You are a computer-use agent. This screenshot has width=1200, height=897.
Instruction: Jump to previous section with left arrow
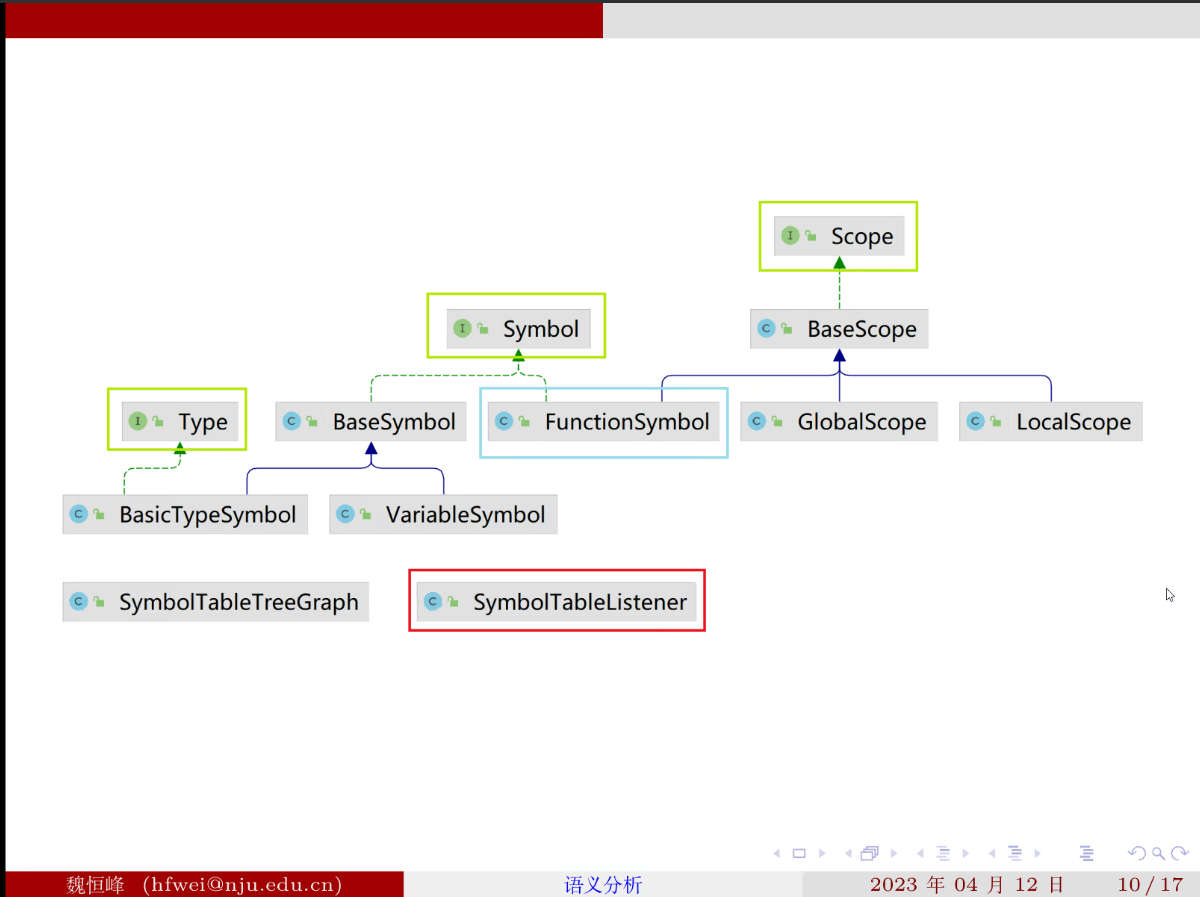(x=993, y=854)
